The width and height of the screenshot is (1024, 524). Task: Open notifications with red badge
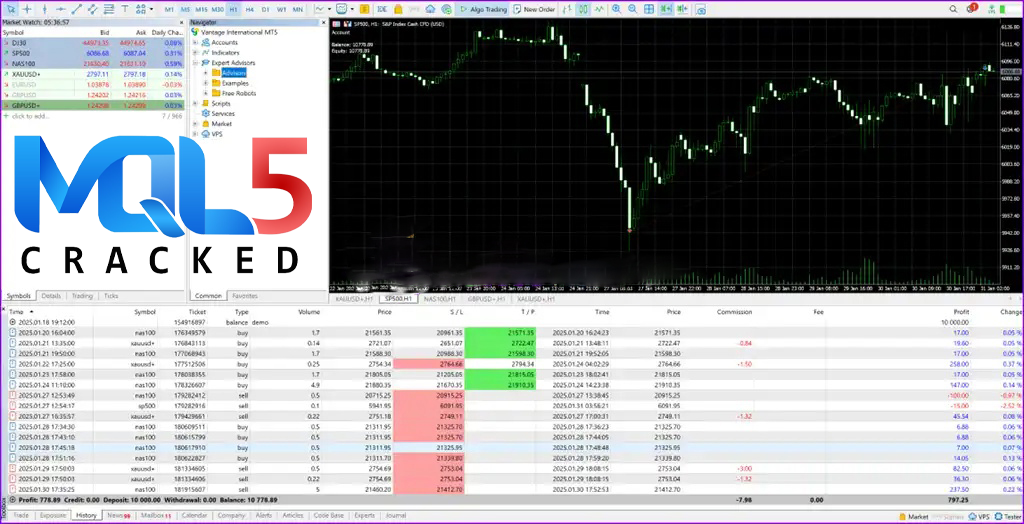click(x=972, y=8)
